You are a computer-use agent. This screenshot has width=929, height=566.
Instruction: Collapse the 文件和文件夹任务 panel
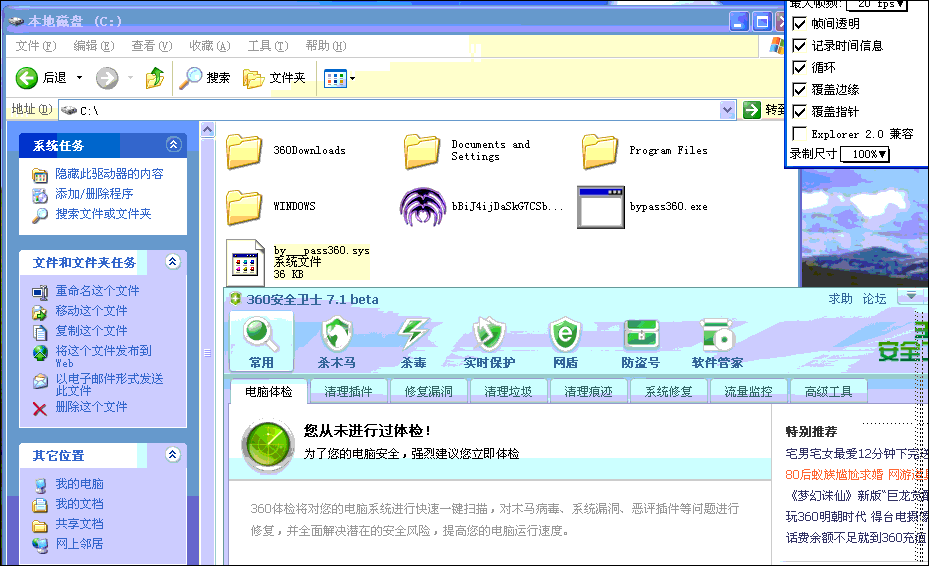[x=173, y=262]
